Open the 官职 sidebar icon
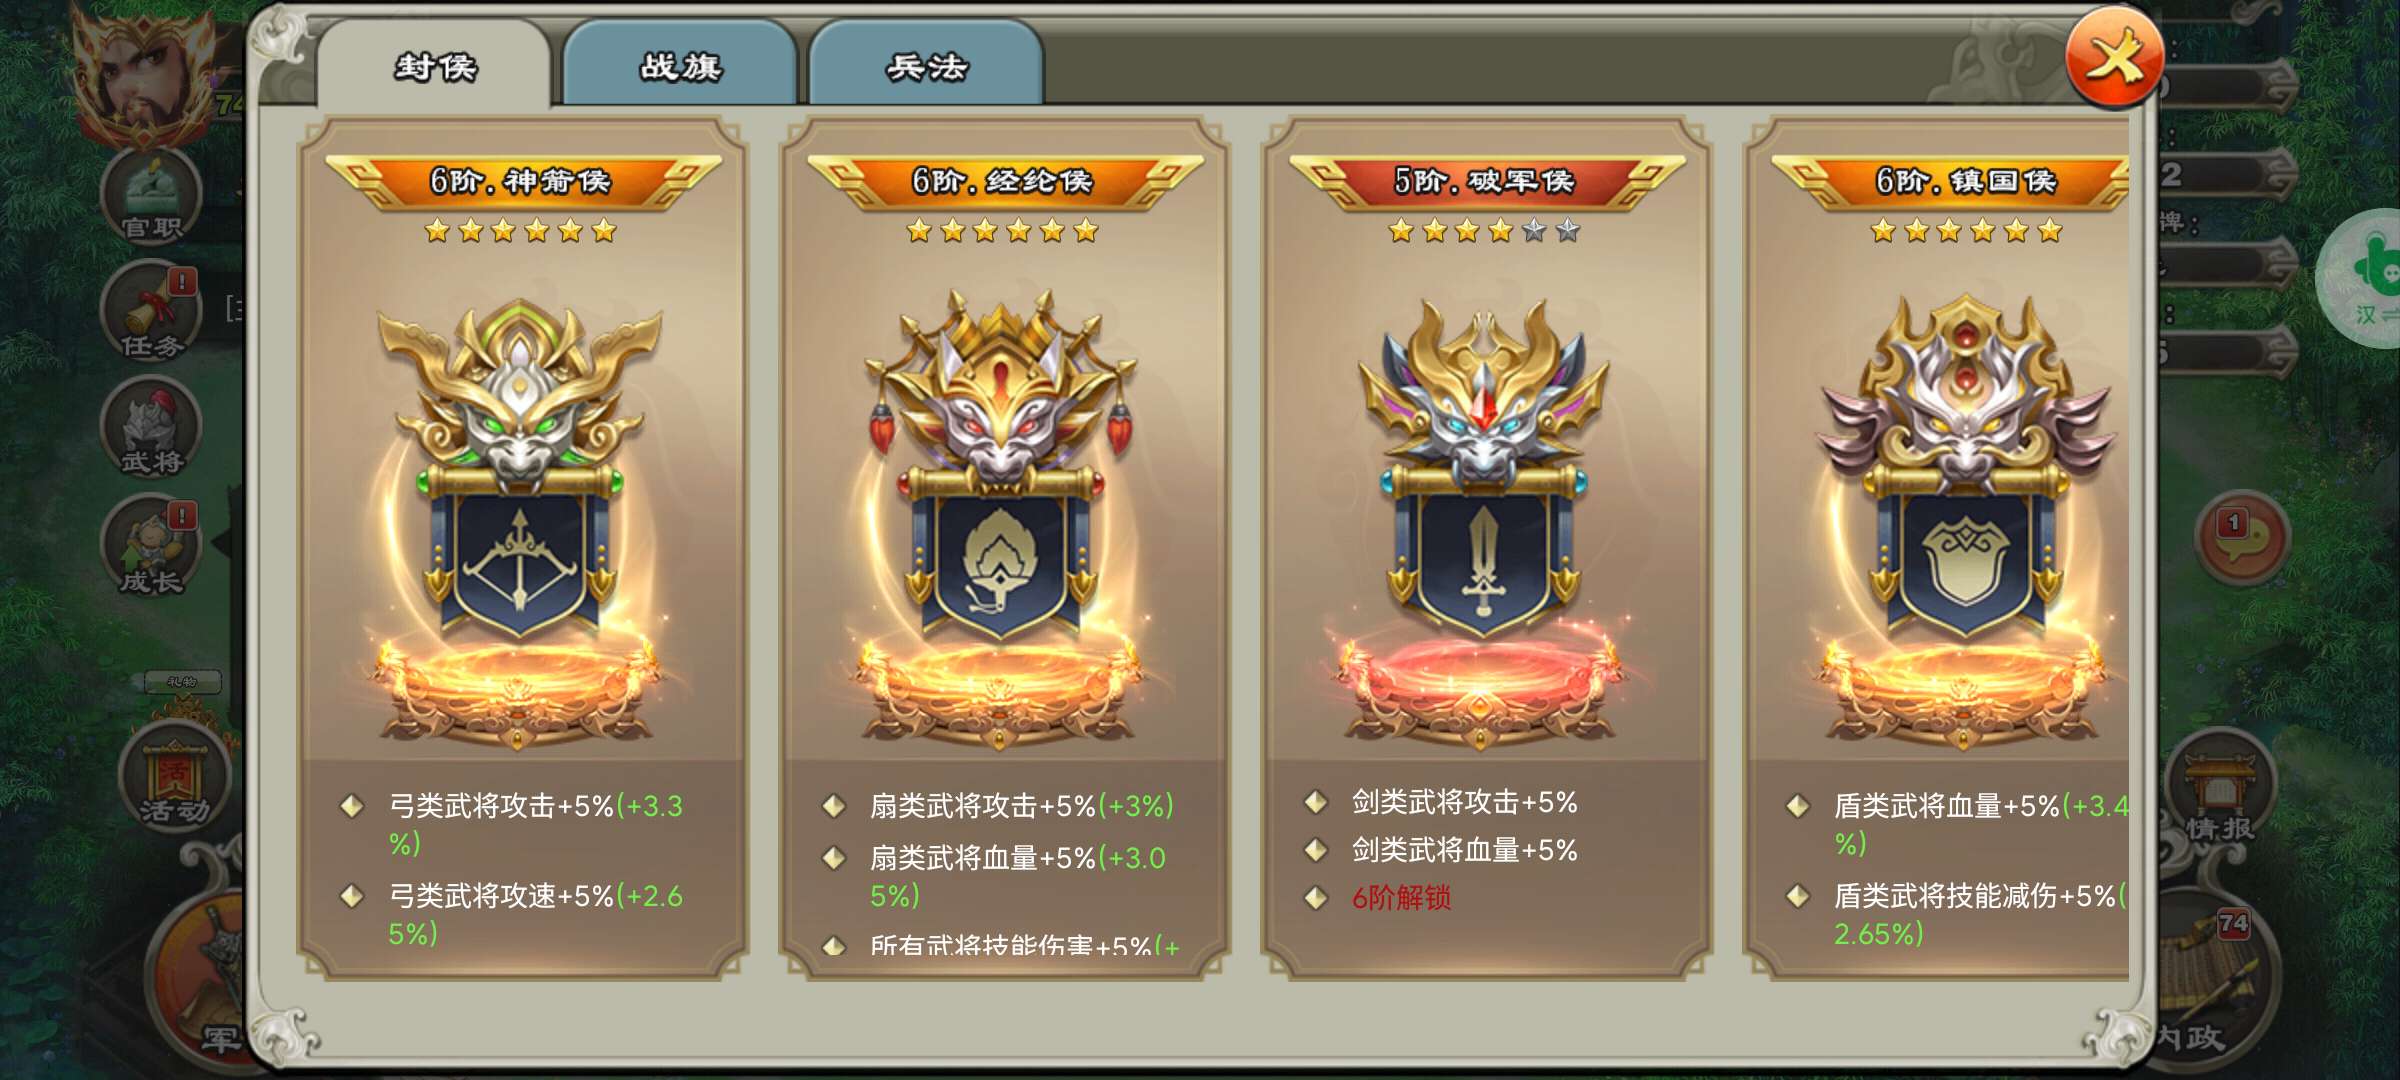Viewport: 2400px width, 1080px height. pyautogui.click(x=152, y=197)
